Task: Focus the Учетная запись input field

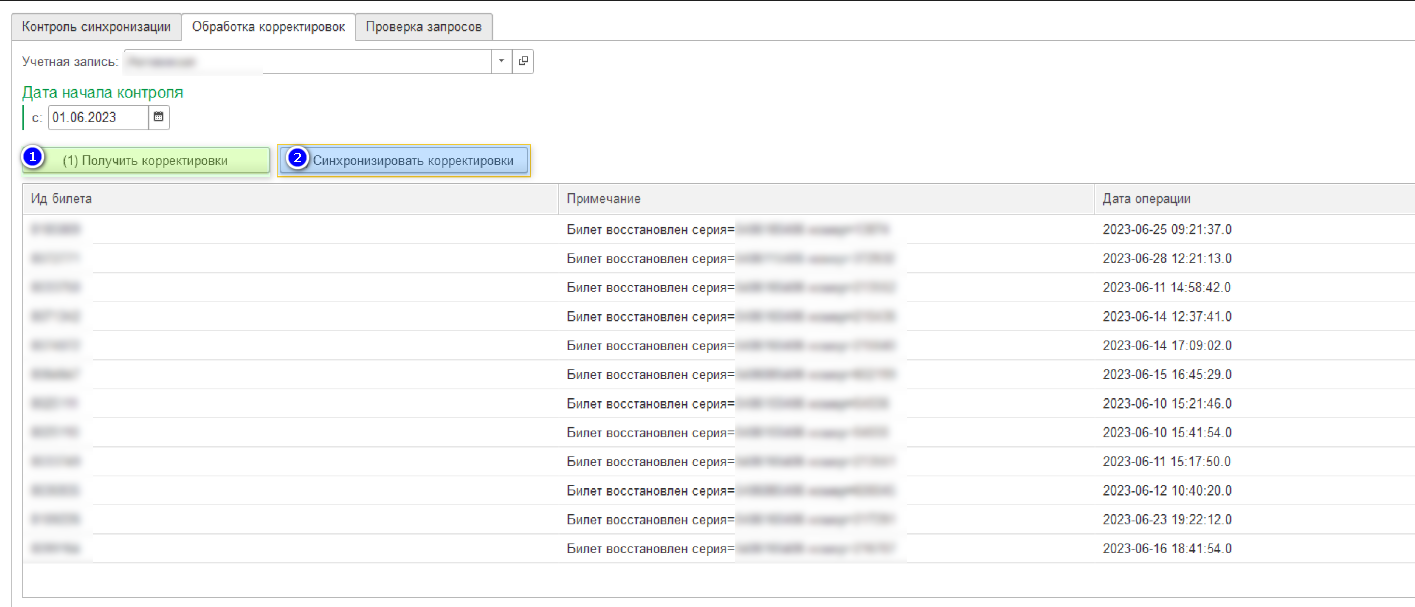Action: [307, 62]
